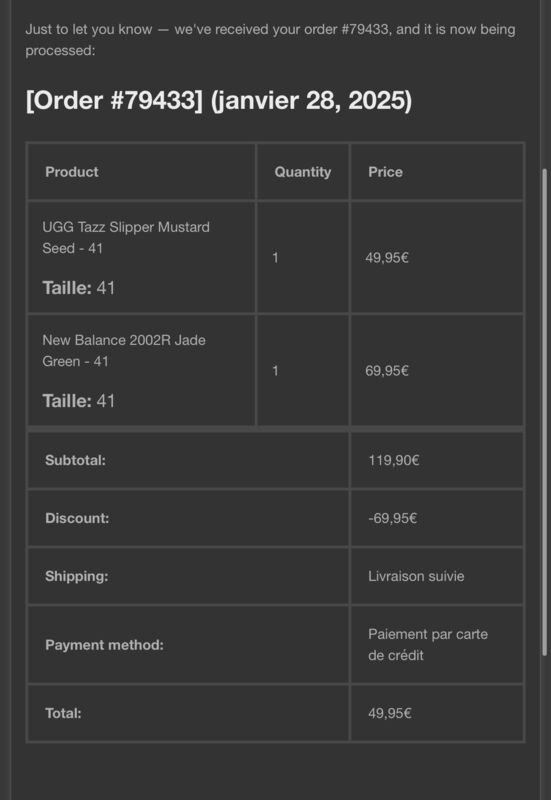Click the order received intro paragraph

(270, 40)
